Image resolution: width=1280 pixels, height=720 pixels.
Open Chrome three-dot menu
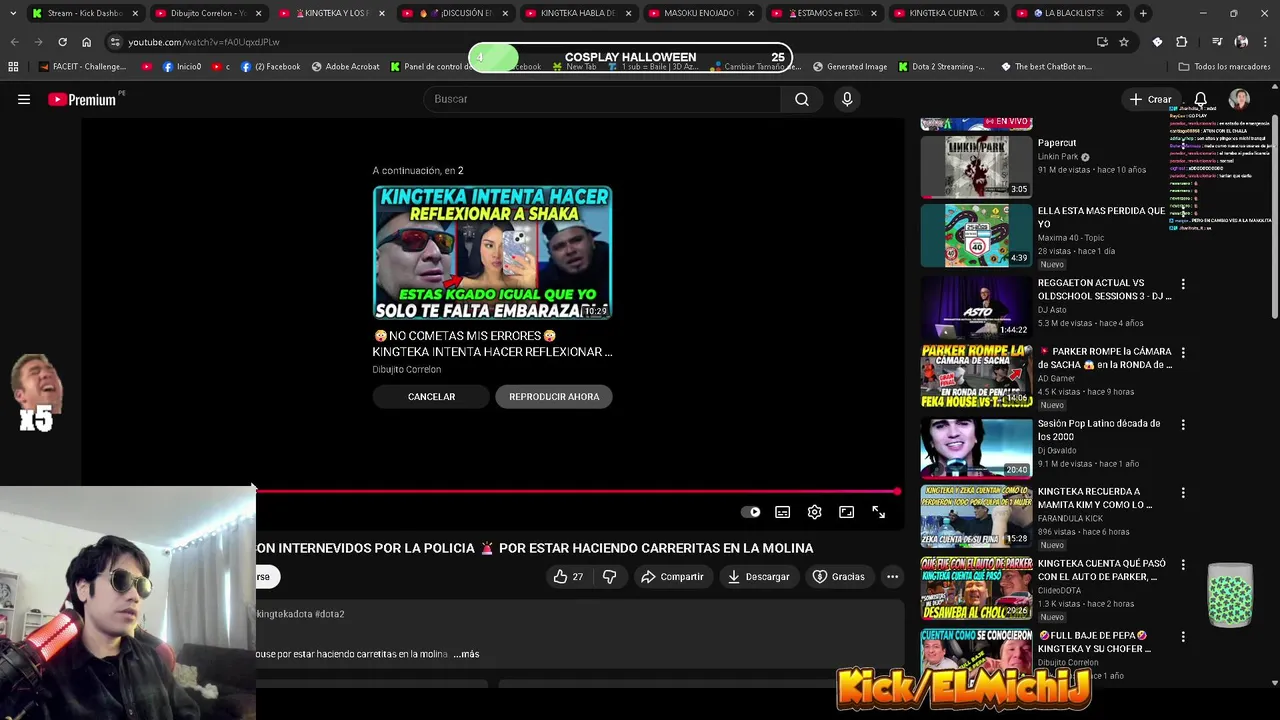coord(1264,42)
